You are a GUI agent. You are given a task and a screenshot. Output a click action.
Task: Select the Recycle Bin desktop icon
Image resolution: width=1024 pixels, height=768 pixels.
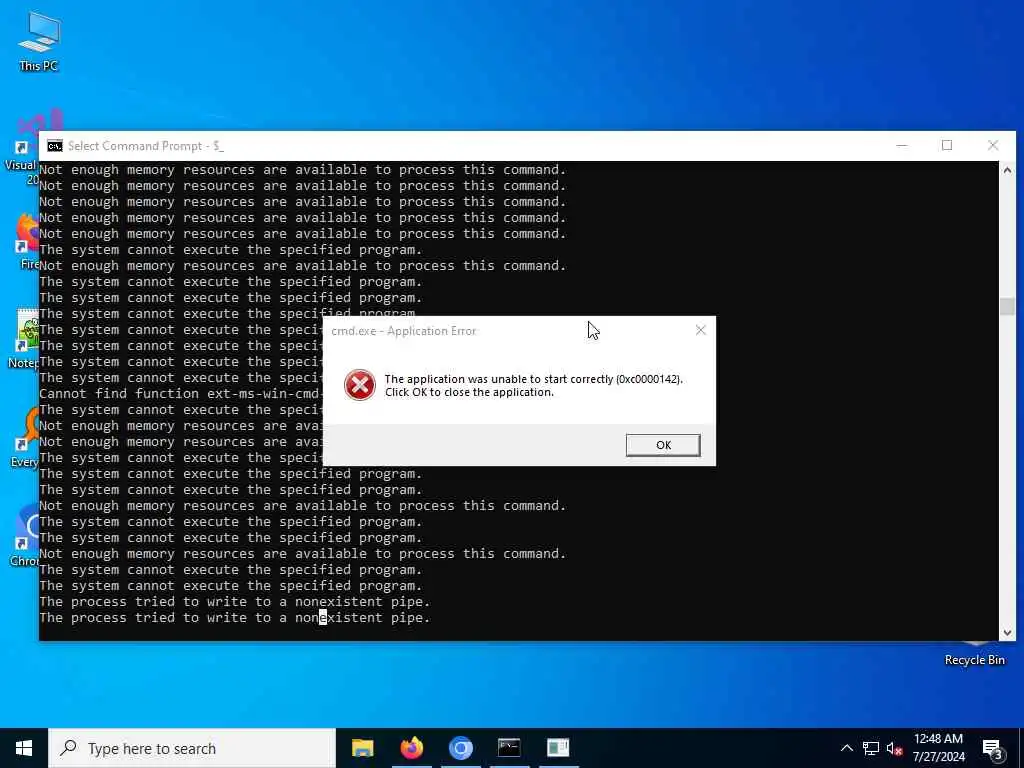click(x=974, y=653)
